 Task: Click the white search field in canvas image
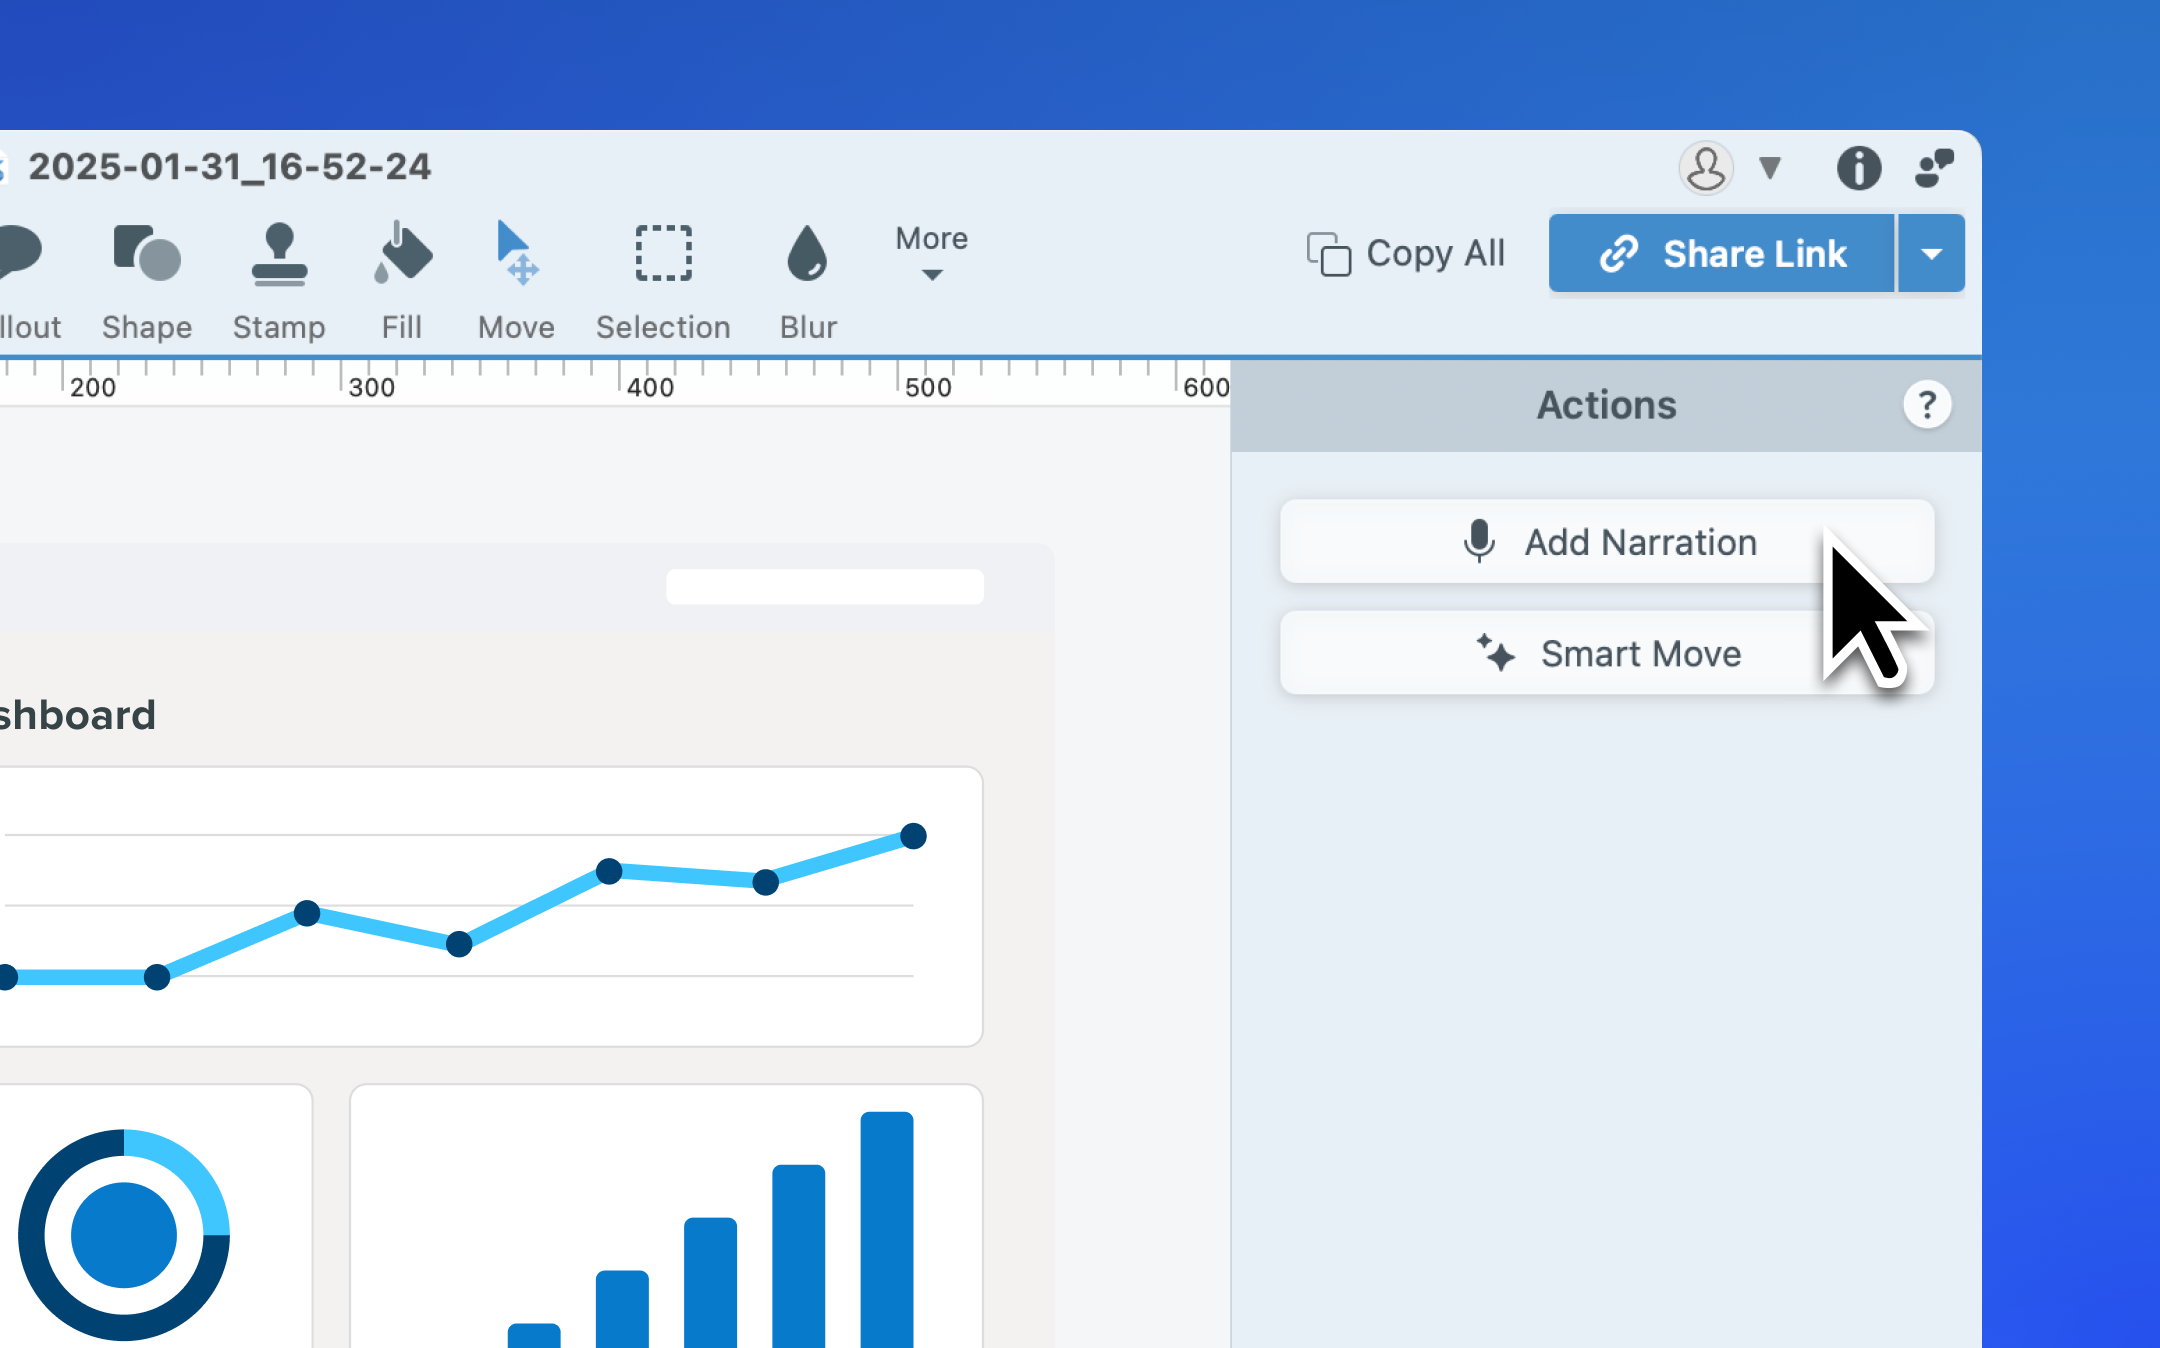pos(825,587)
